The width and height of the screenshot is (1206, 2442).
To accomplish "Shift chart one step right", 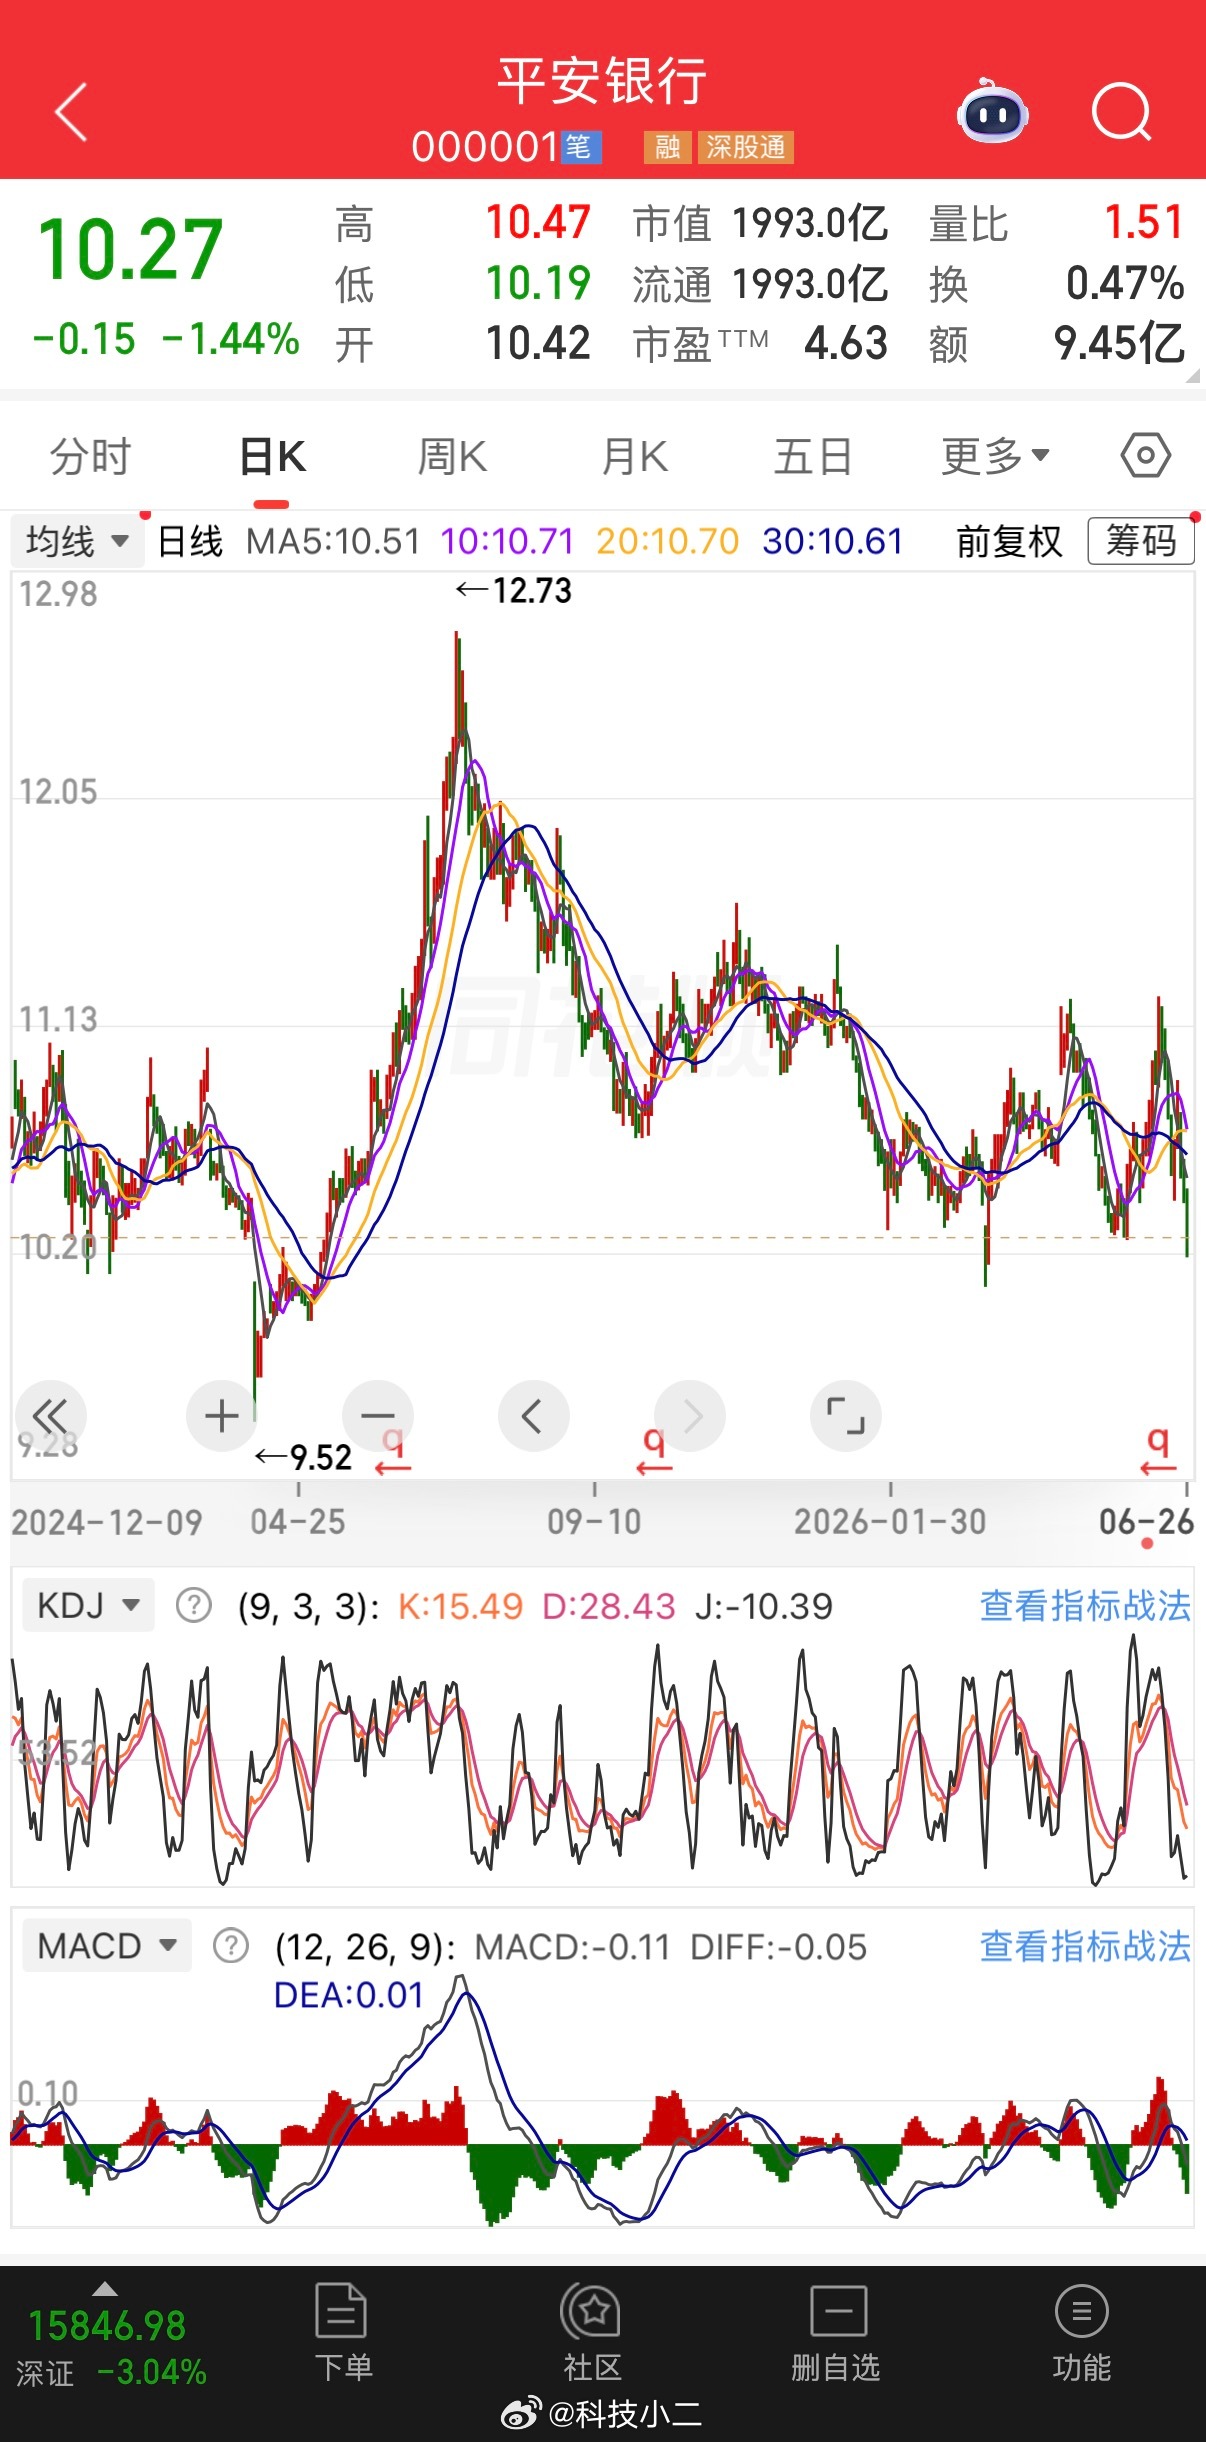I will (690, 1416).
